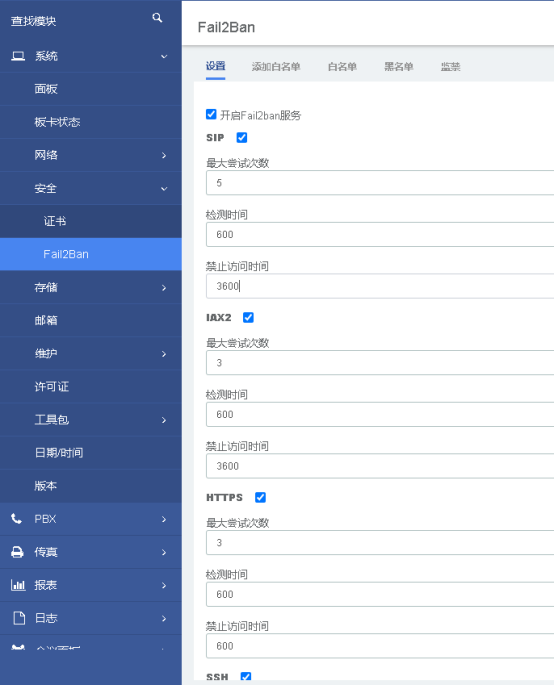Open the 白名单 tab
554x686 pixels.
click(x=342, y=66)
